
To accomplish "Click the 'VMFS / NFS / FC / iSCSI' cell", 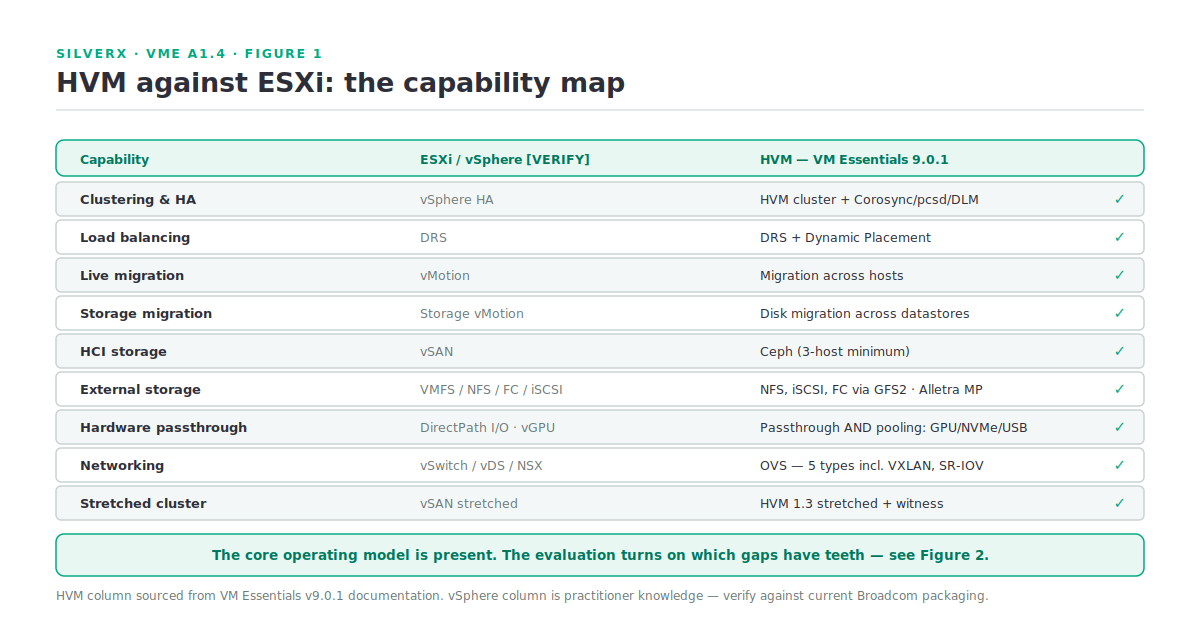I will [491, 389].
